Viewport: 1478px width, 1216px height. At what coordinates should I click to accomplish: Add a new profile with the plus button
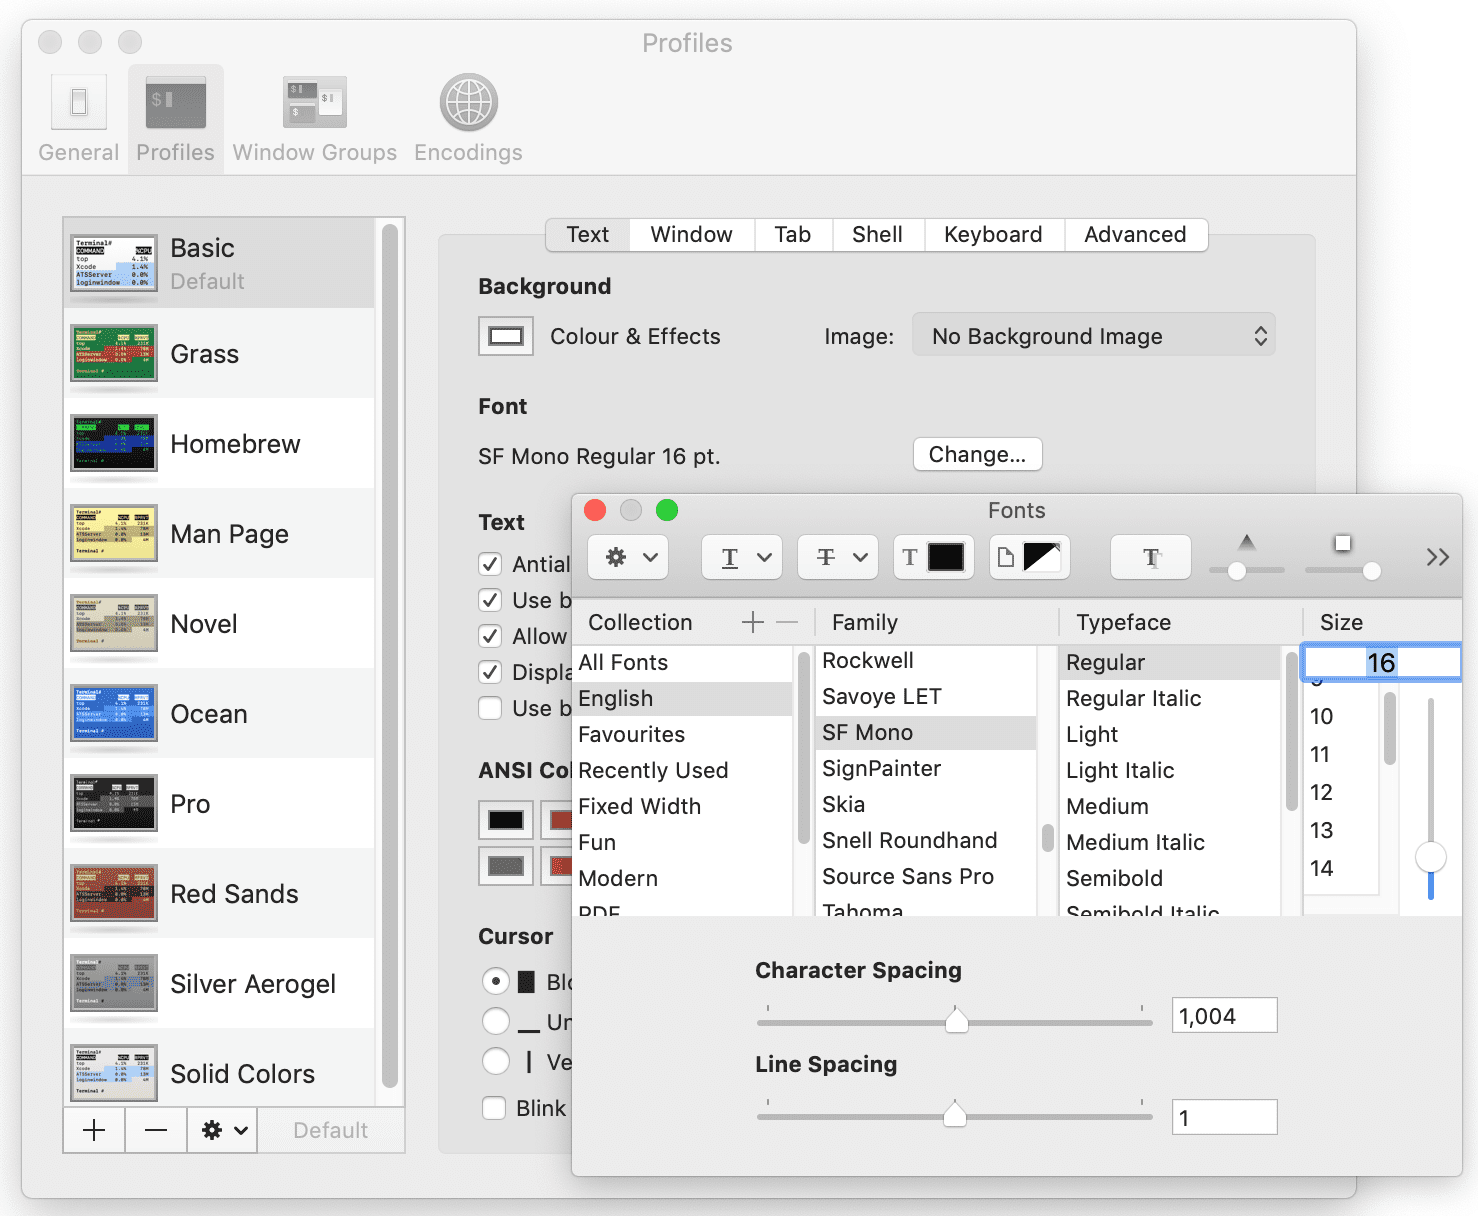click(x=93, y=1130)
